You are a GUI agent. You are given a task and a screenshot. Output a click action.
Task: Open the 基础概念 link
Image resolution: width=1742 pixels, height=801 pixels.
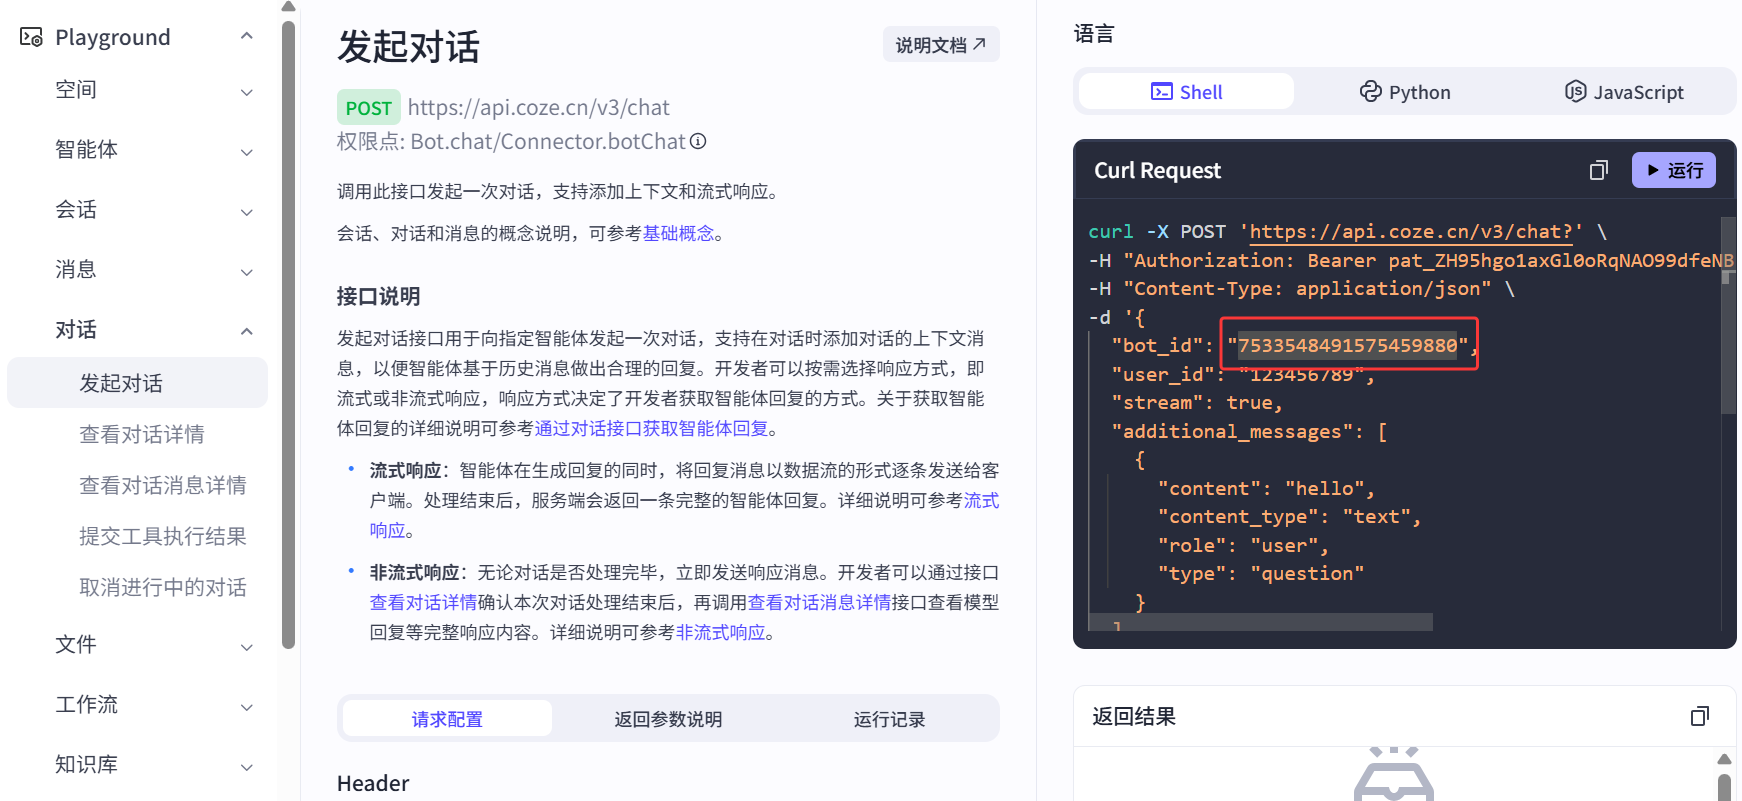click(x=678, y=233)
